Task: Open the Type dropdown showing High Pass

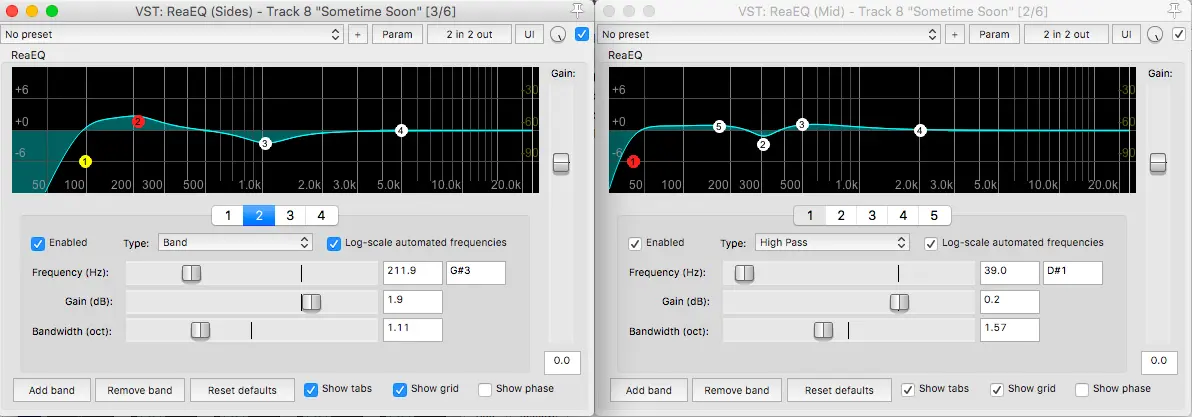Action: click(830, 243)
